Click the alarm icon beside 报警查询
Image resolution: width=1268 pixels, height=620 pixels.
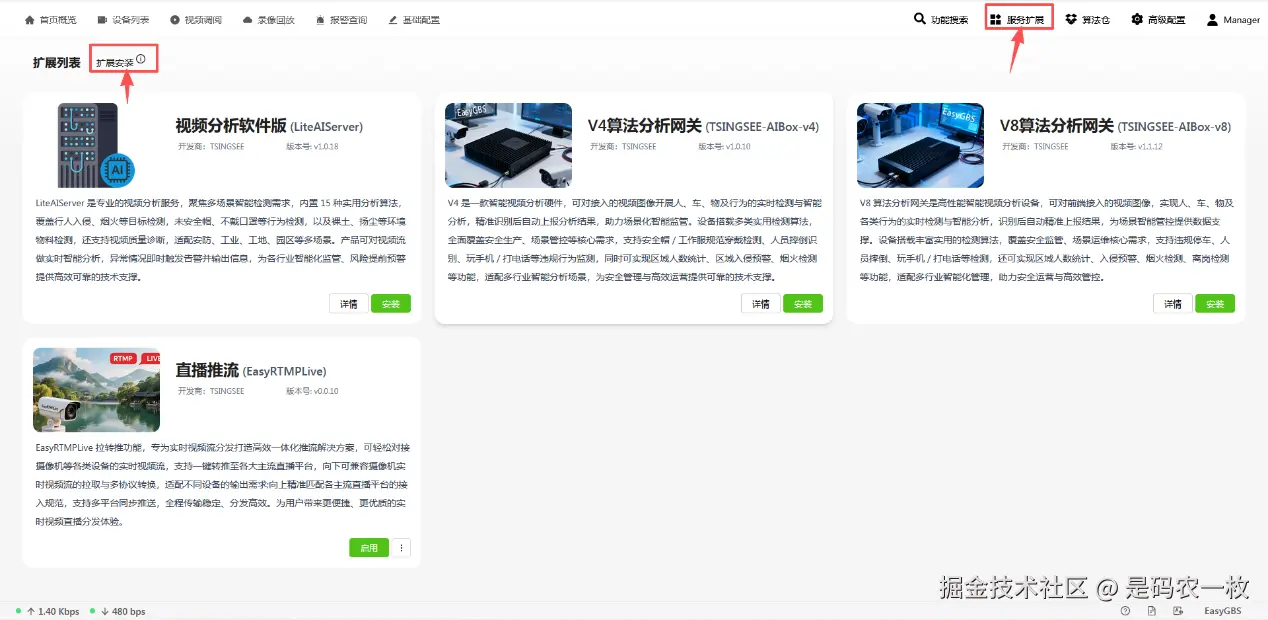(x=319, y=20)
